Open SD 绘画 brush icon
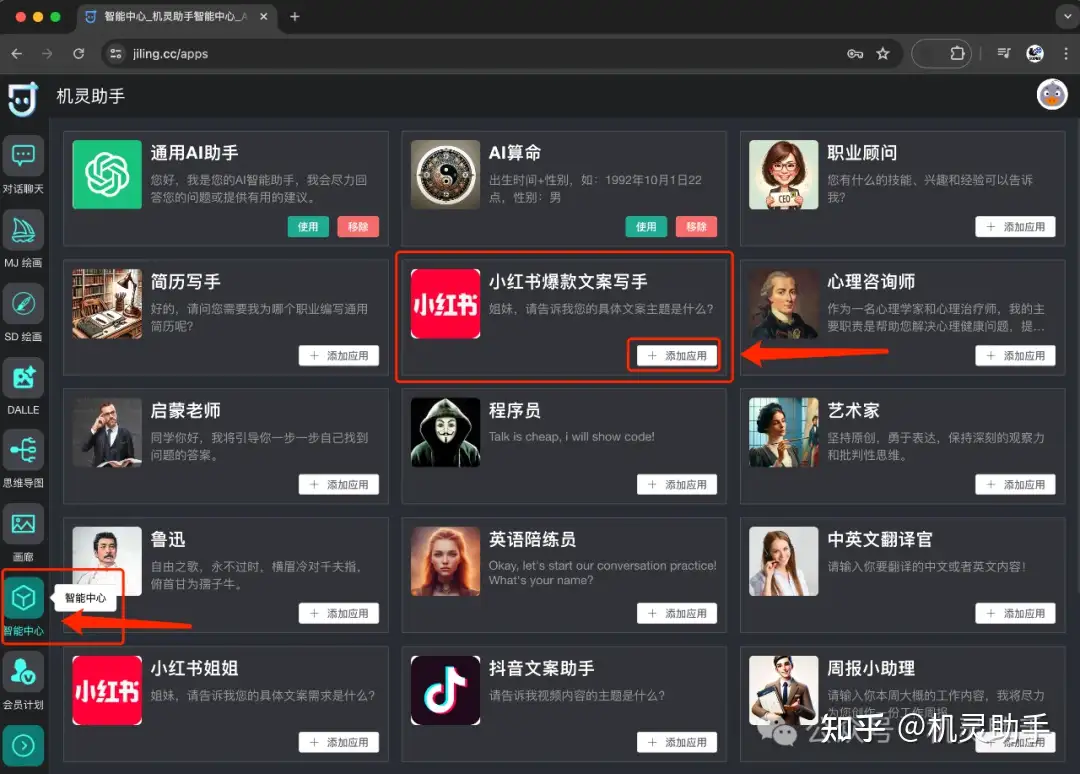The height and width of the screenshot is (774, 1080). tap(23, 304)
